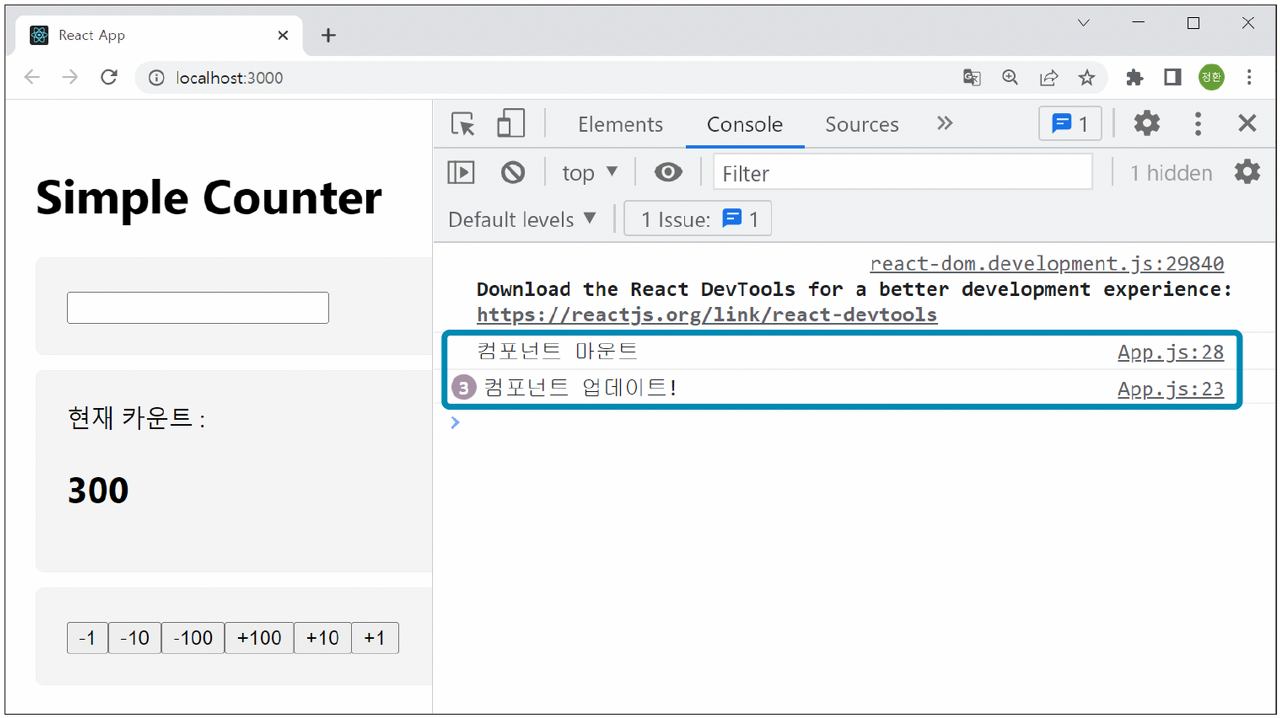
Task: Expand more DevTools tabs chevron
Action: [944, 123]
